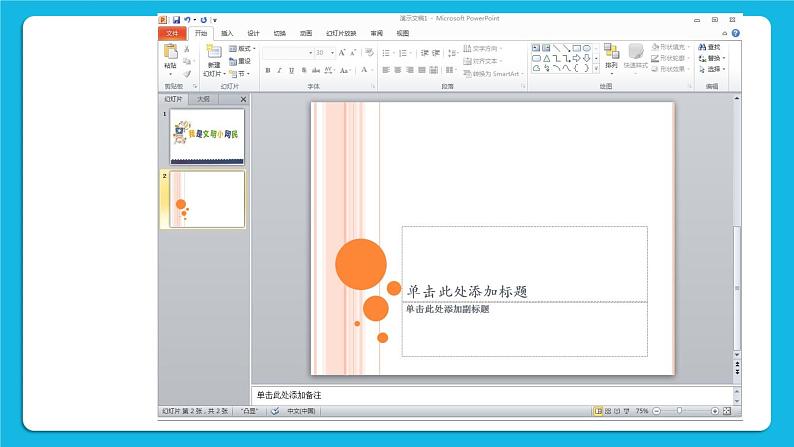
Task: Increase list indent level icon
Action: click(x=436, y=53)
